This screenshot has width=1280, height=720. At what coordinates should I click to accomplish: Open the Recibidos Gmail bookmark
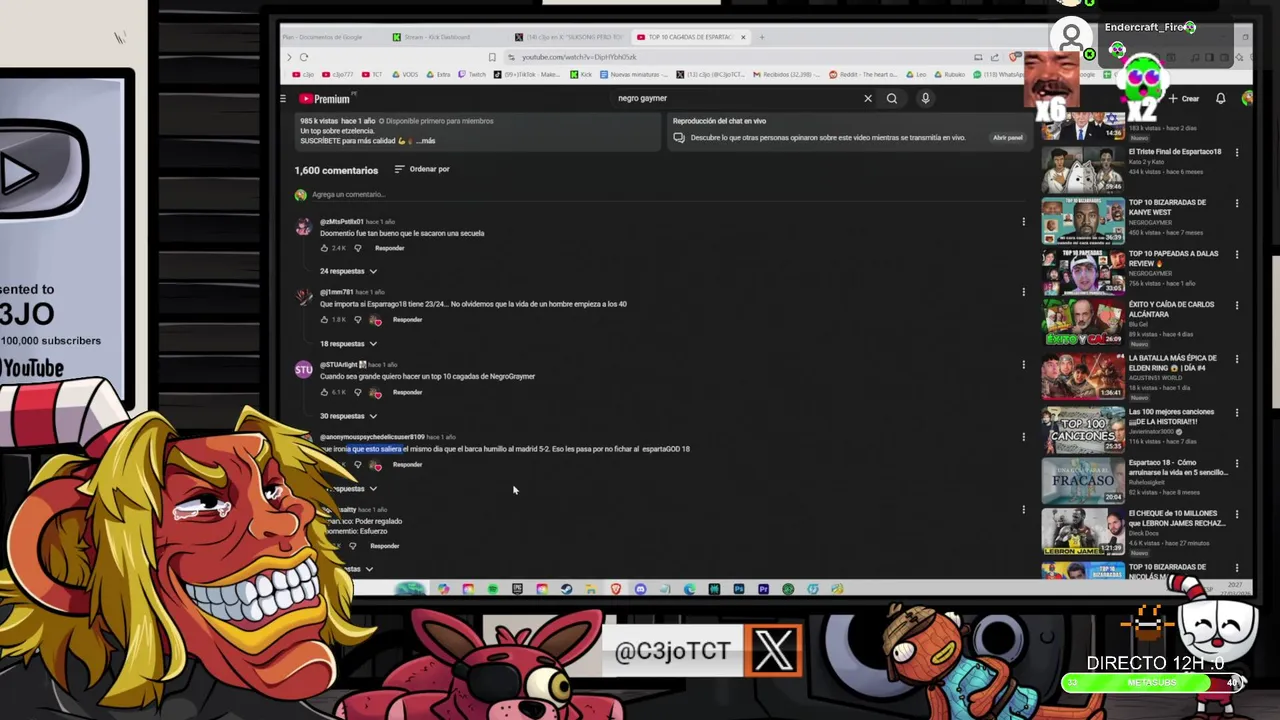[788, 74]
